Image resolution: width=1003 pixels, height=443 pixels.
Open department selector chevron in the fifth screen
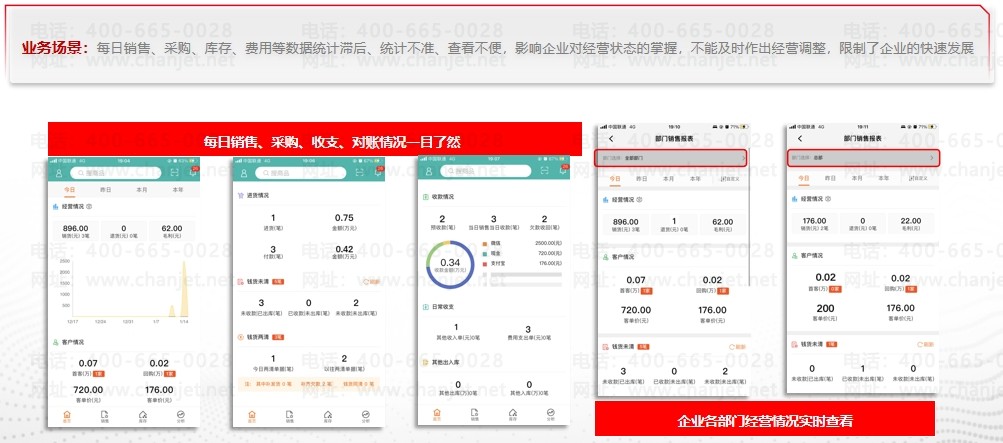(932, 158)
